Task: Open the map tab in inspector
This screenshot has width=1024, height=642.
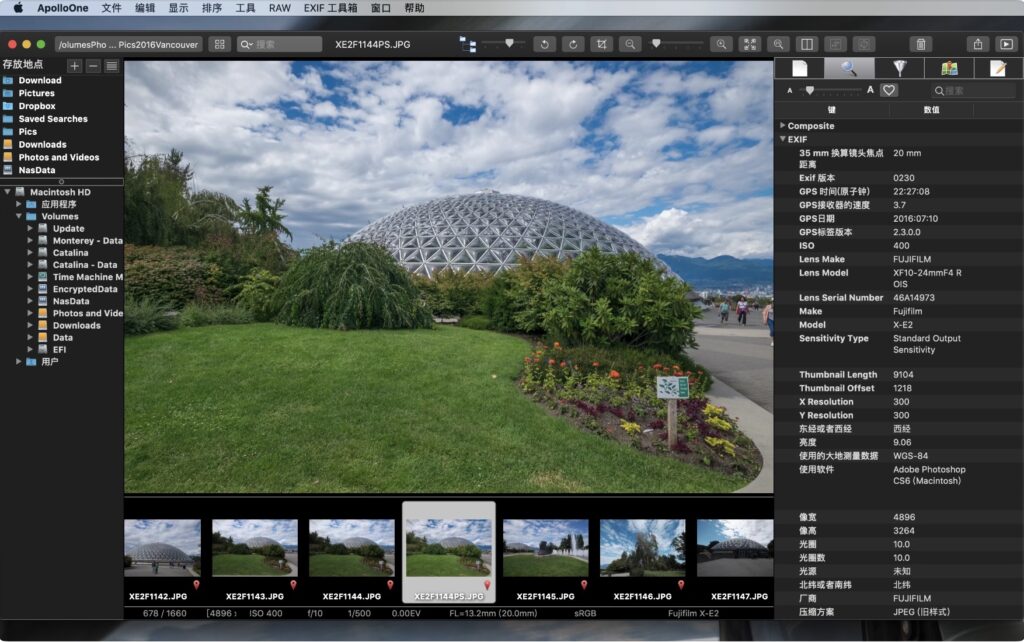Action: (x=948, y=68)
